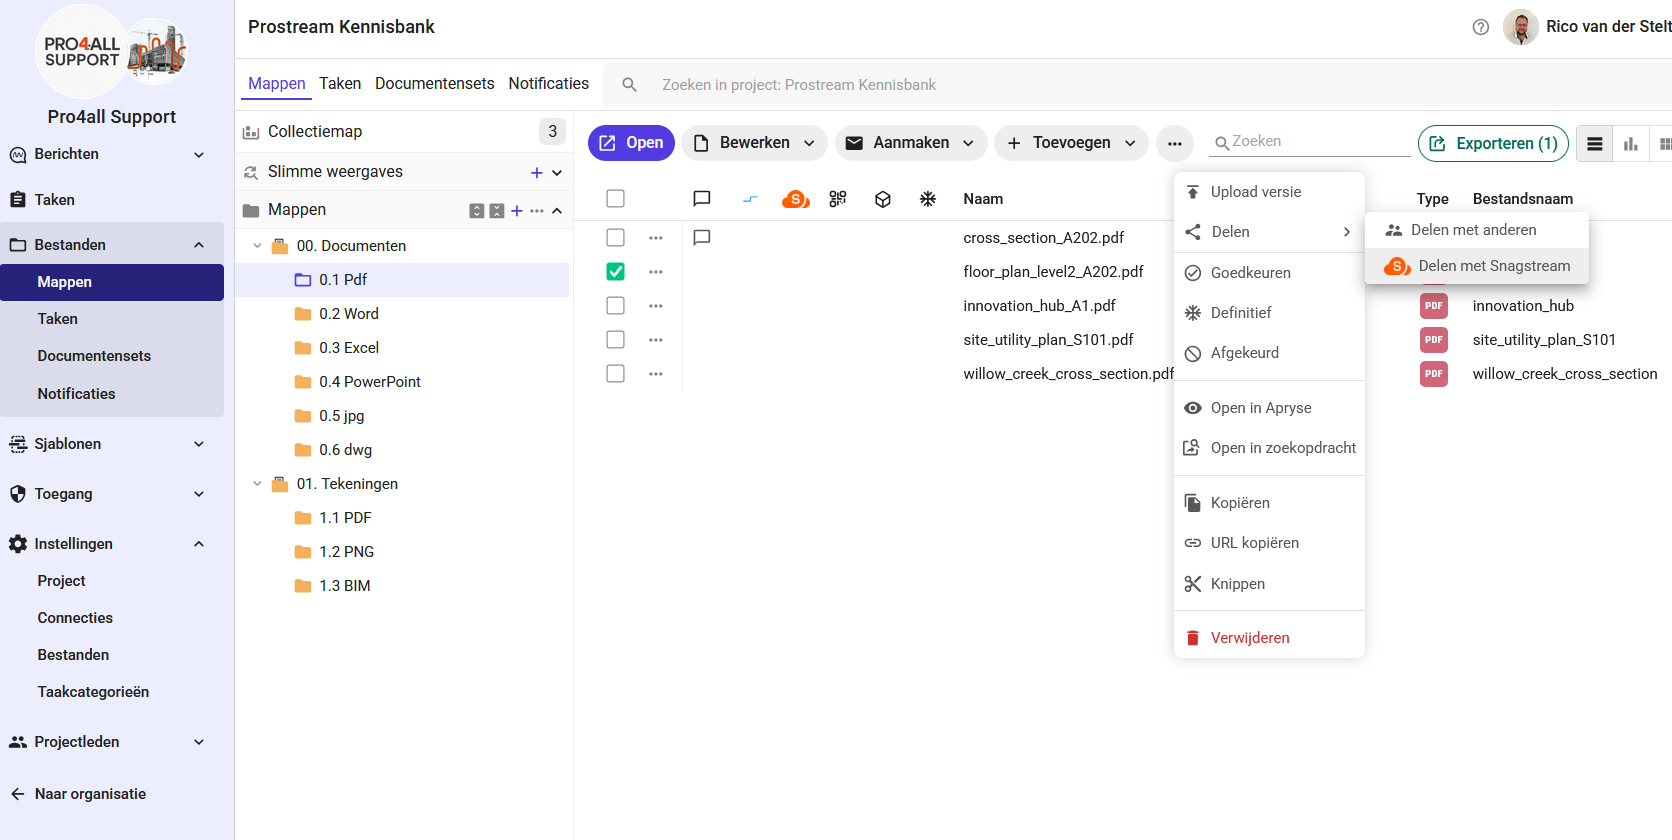The image size is (1672, 840).
Task: Collapse the Bestanden sidebar section
Action: (x=199, y=245)
